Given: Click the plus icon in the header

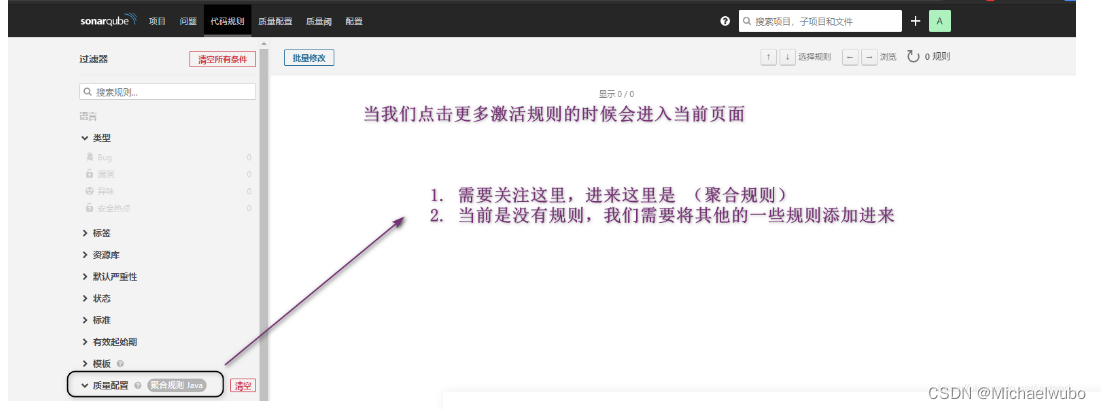Looking at the screenshot, I should 915,21.
